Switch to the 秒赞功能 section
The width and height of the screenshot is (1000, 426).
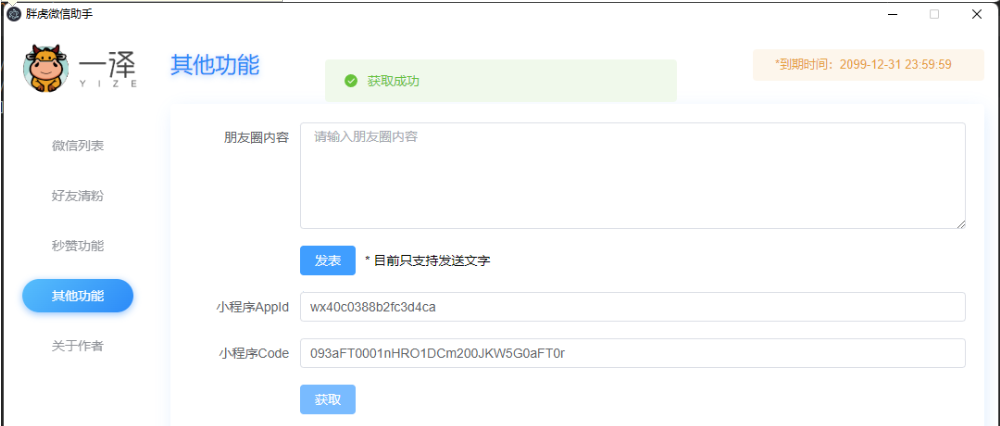pos(77,246)
